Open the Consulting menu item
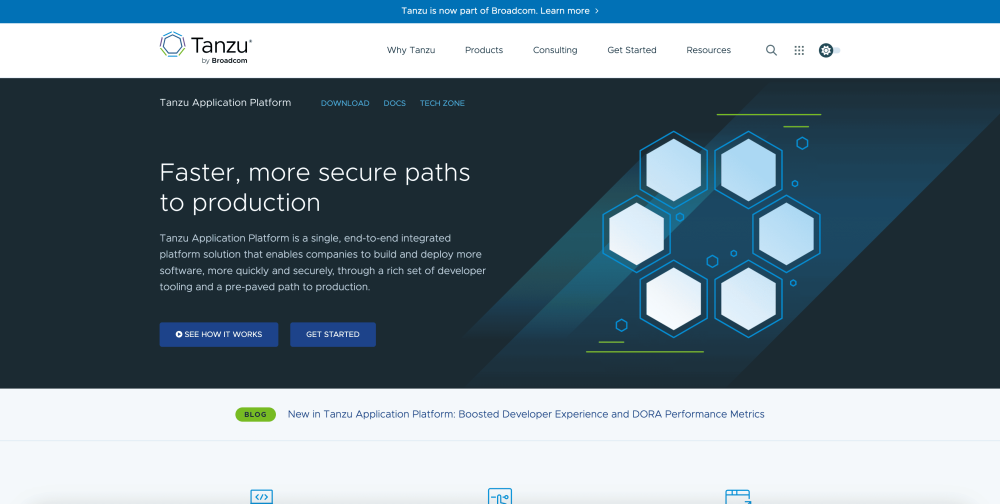This screenshot has width=1000, height=504. [x=555, y=50]
